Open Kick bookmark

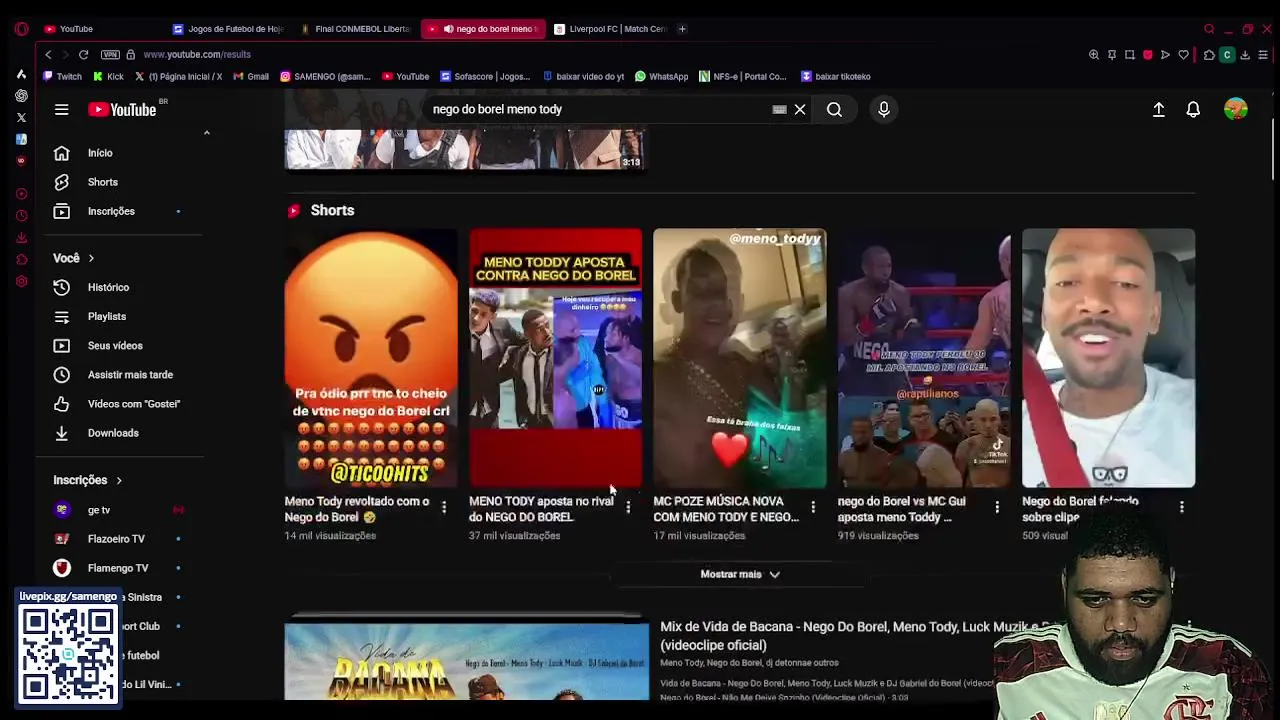coord(108,77)
